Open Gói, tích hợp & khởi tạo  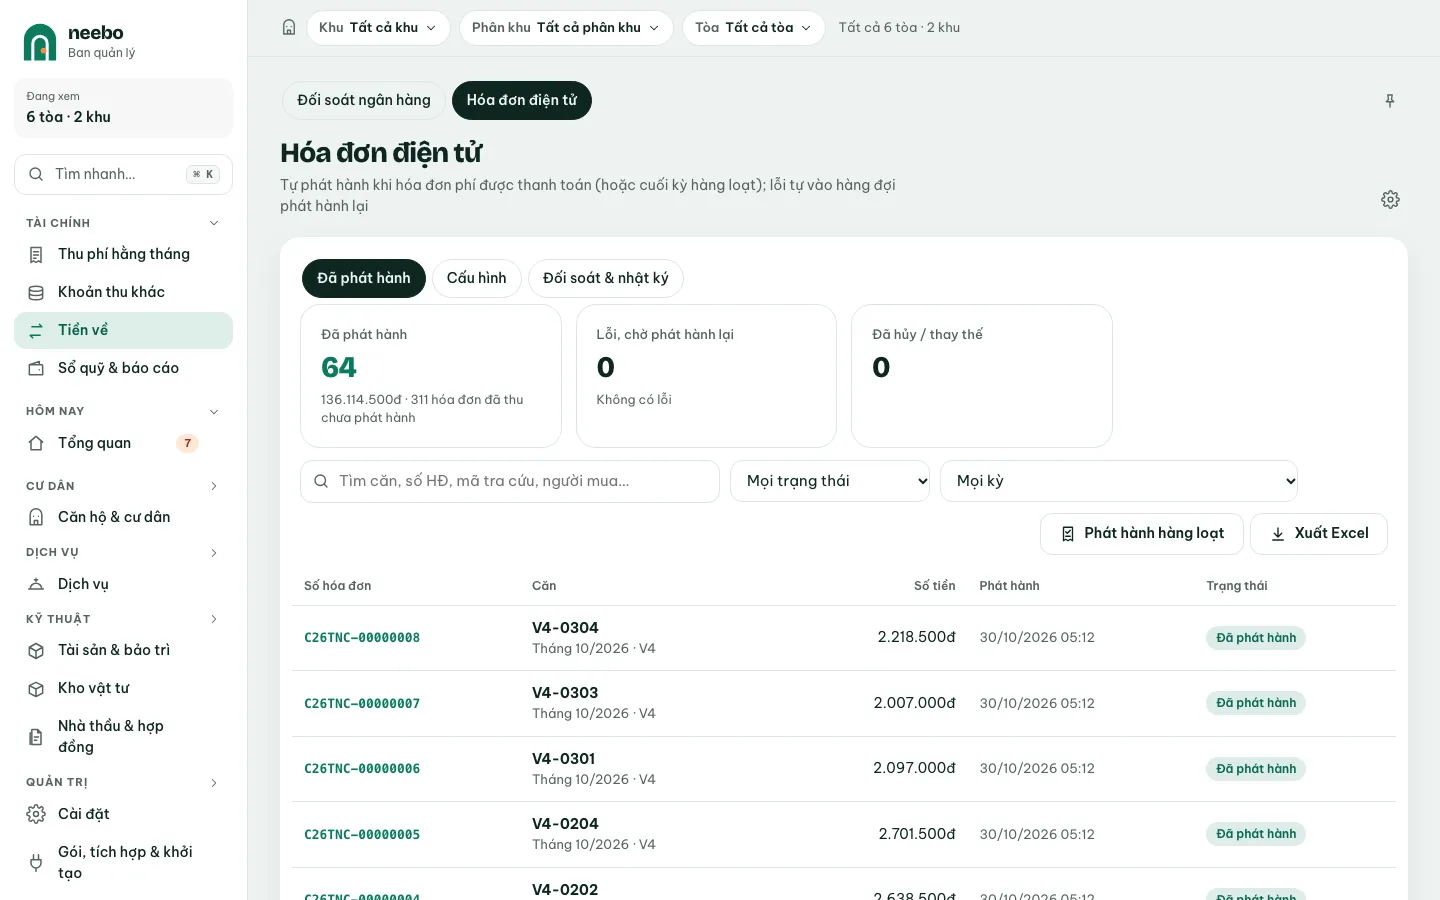(124, 862)
